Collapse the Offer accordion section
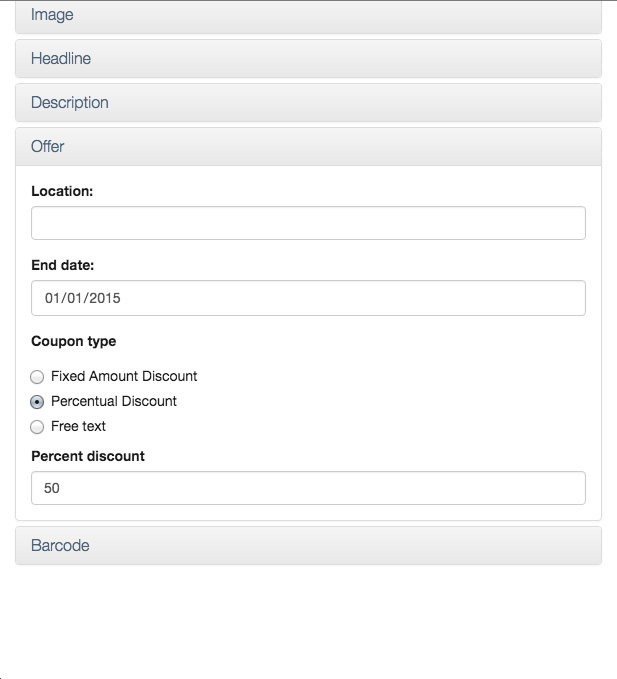 [x=308, y=146]
